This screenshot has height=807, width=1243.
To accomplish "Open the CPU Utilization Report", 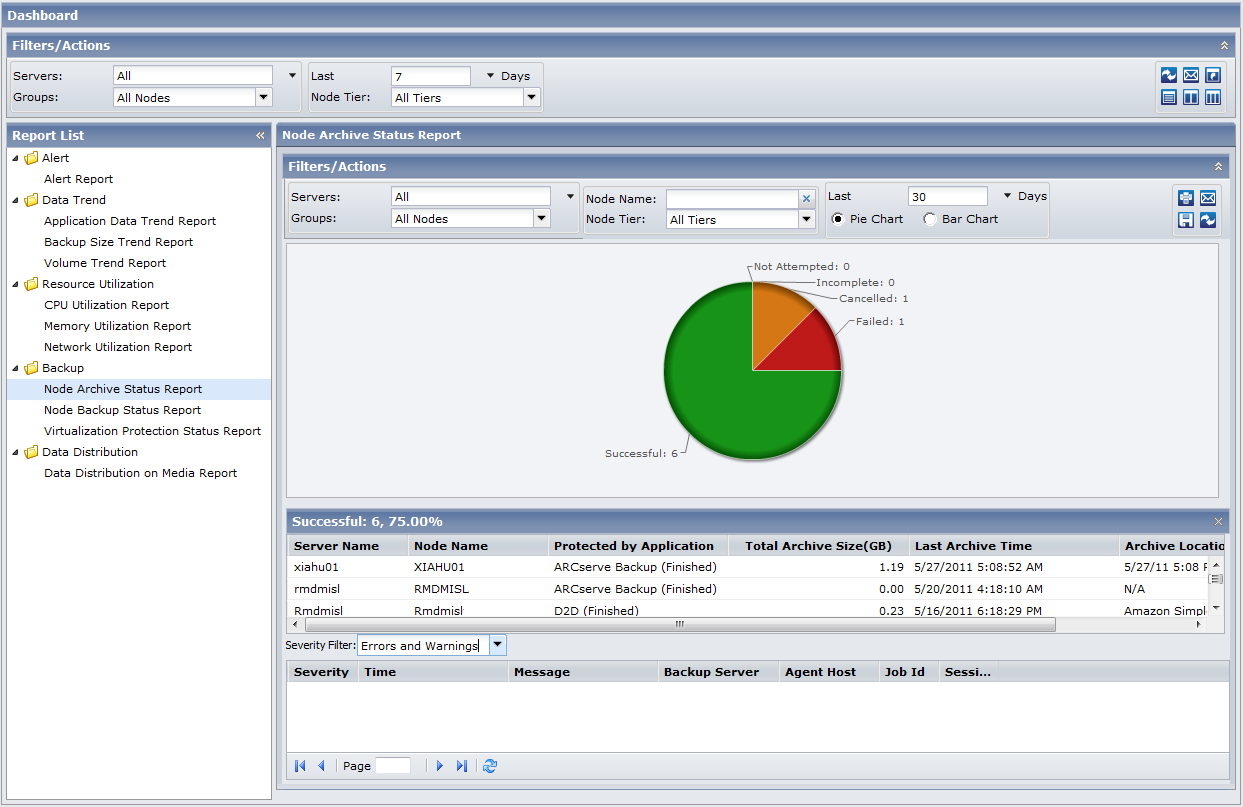I will coord(106,305).
